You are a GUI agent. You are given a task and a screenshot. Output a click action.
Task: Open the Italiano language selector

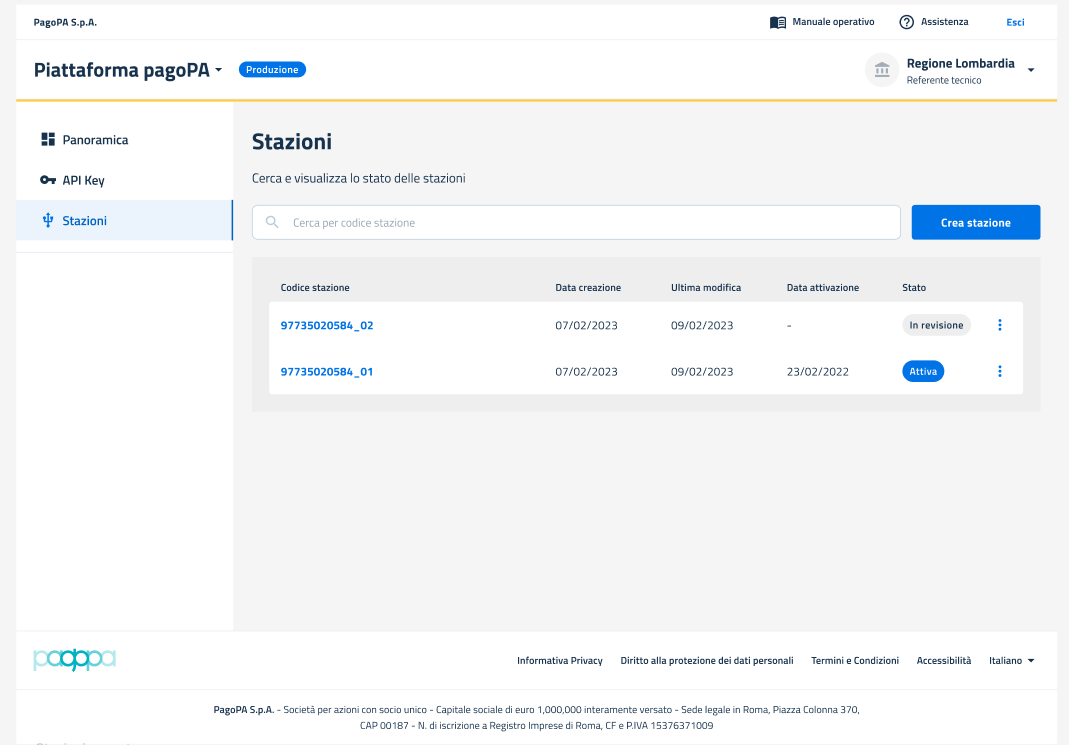coord(1012,661)
